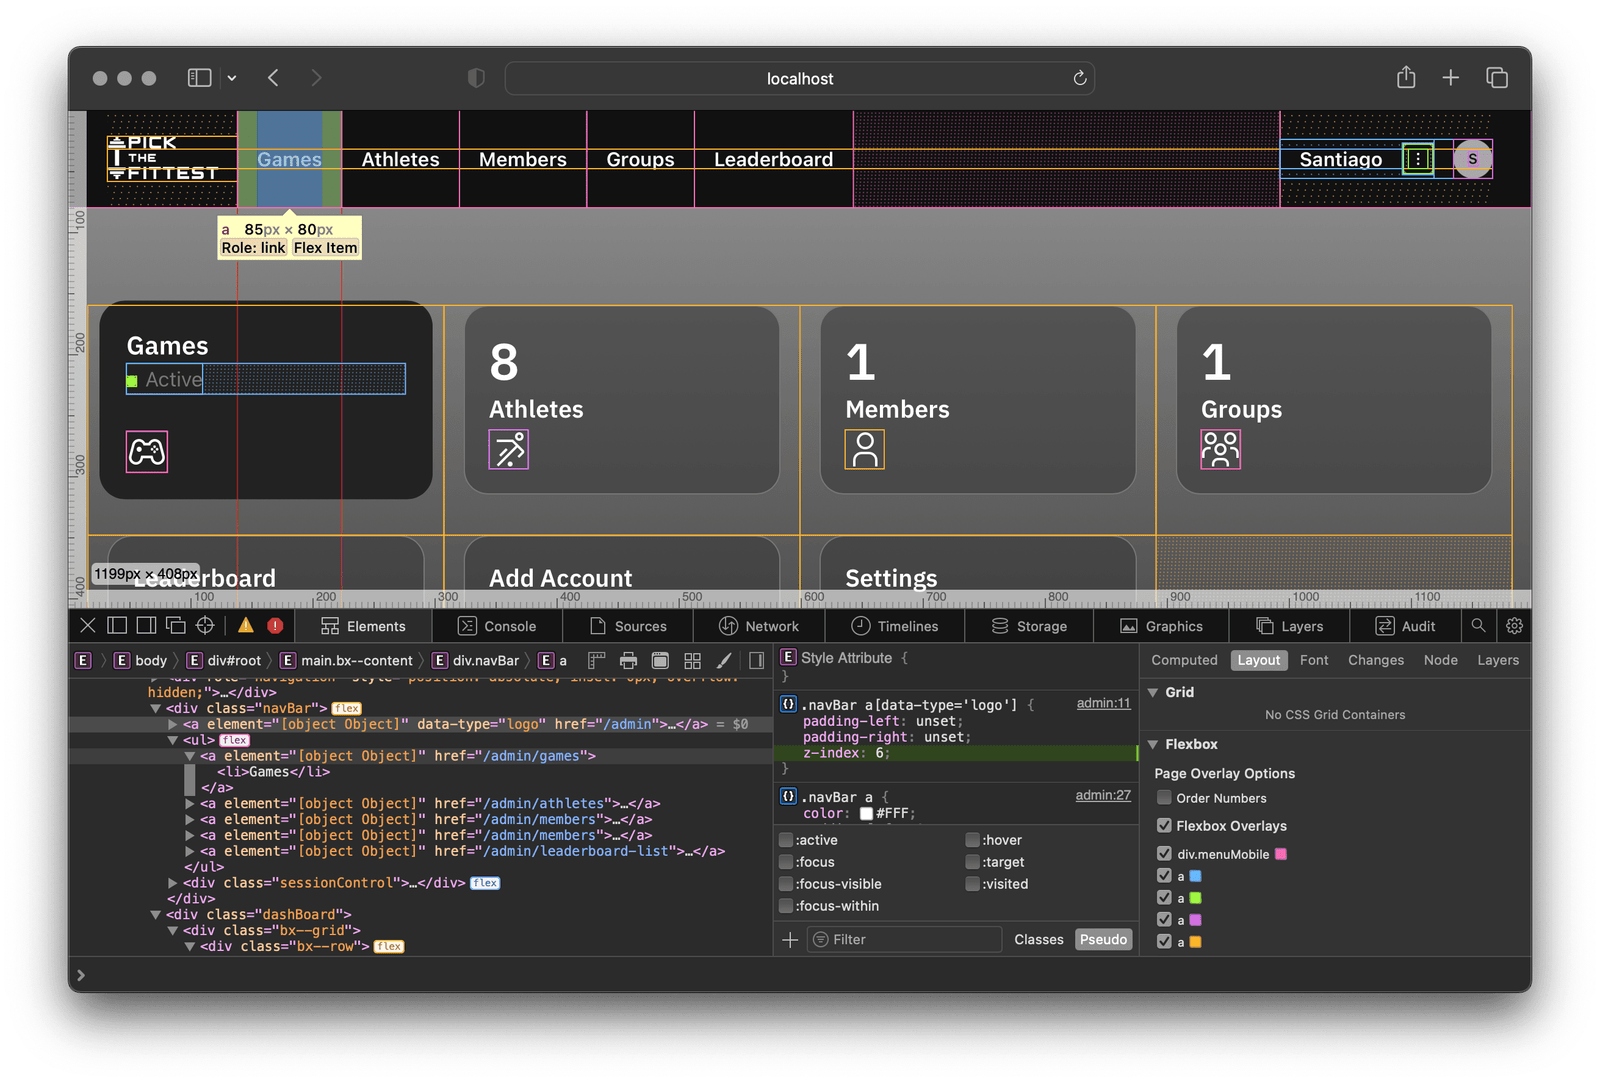The height and width of the screenshot is (1083, 1600).
Task: Click the print media styles icon
Action: (628, 661)
